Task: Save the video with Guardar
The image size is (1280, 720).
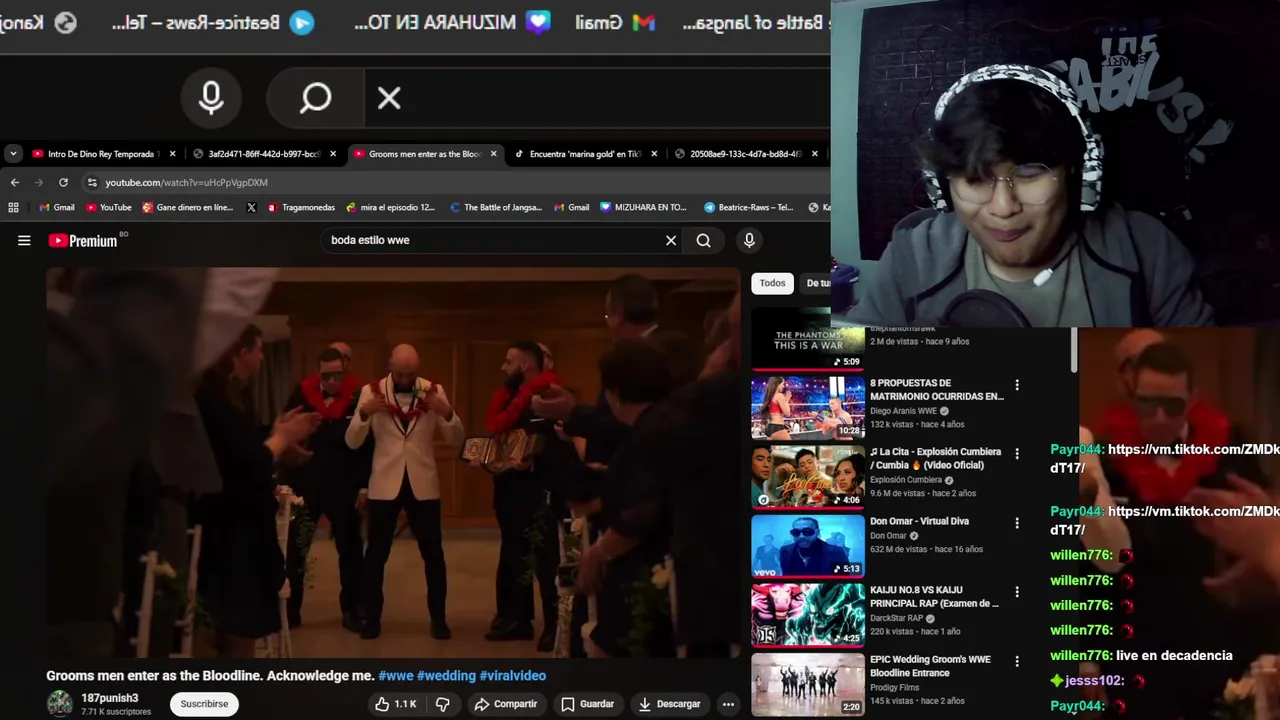Action: click(588, 704)
